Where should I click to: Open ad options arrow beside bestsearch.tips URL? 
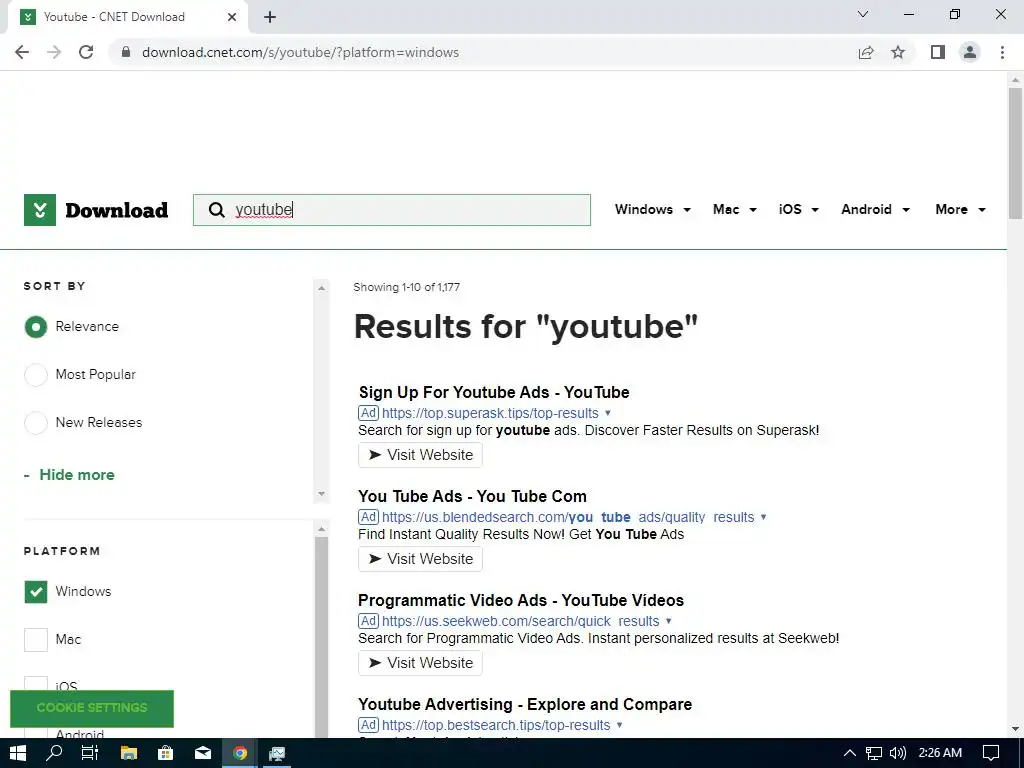click(x=619, y=725)
